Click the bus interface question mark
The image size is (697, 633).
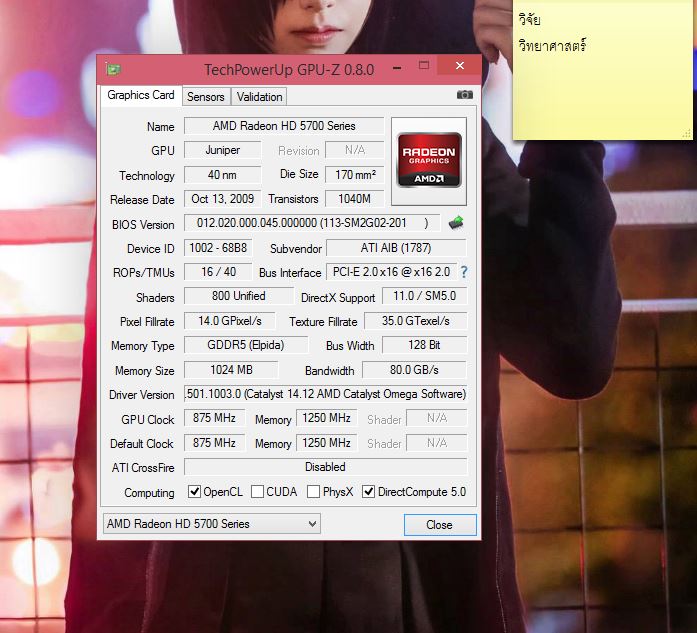[464, 272]
